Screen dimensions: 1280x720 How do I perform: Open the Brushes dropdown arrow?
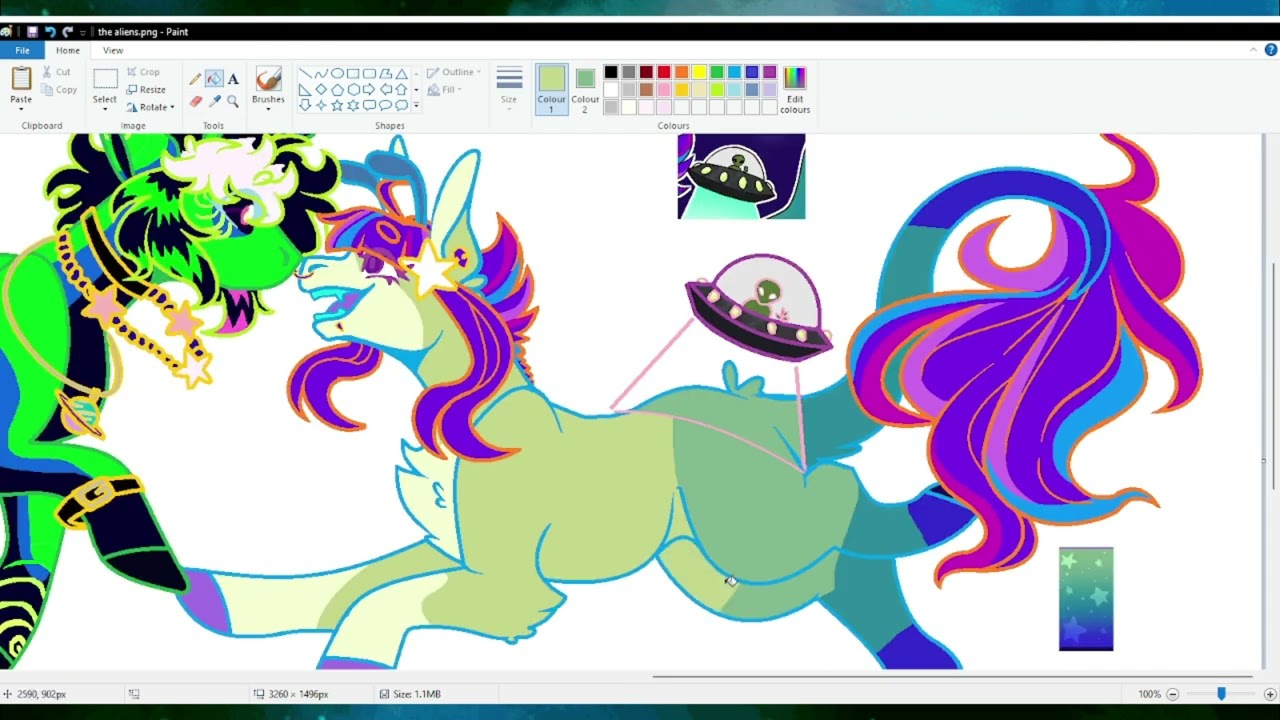268,108
